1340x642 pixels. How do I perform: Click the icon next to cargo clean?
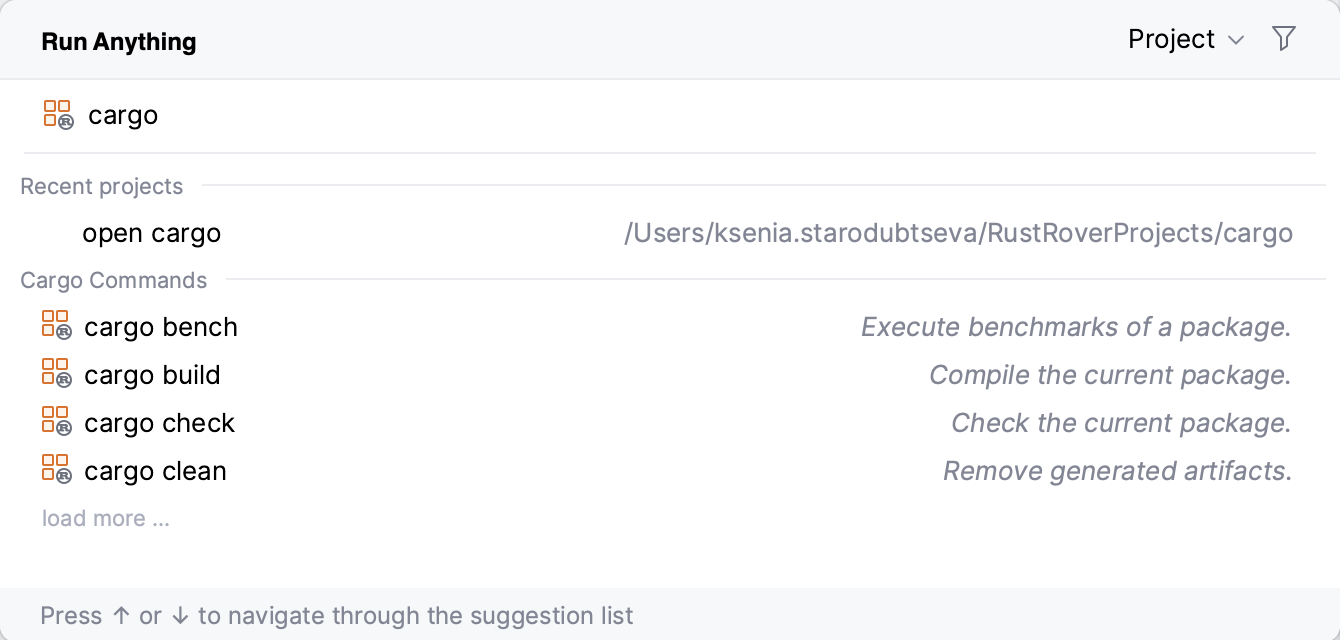56,470
